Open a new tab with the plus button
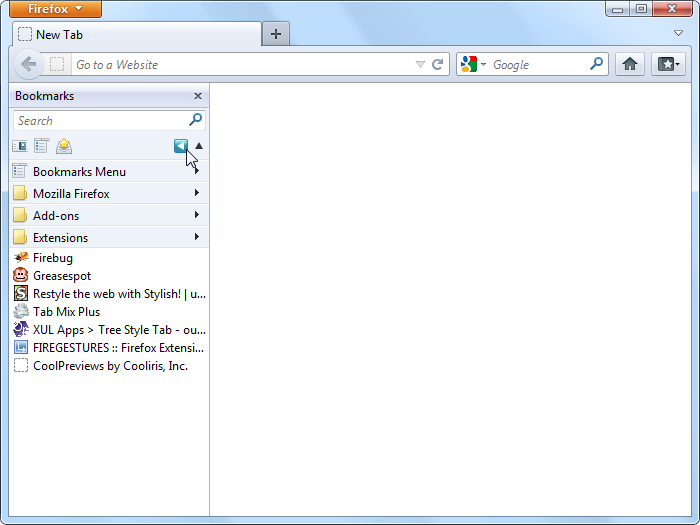 pos(276,34)
